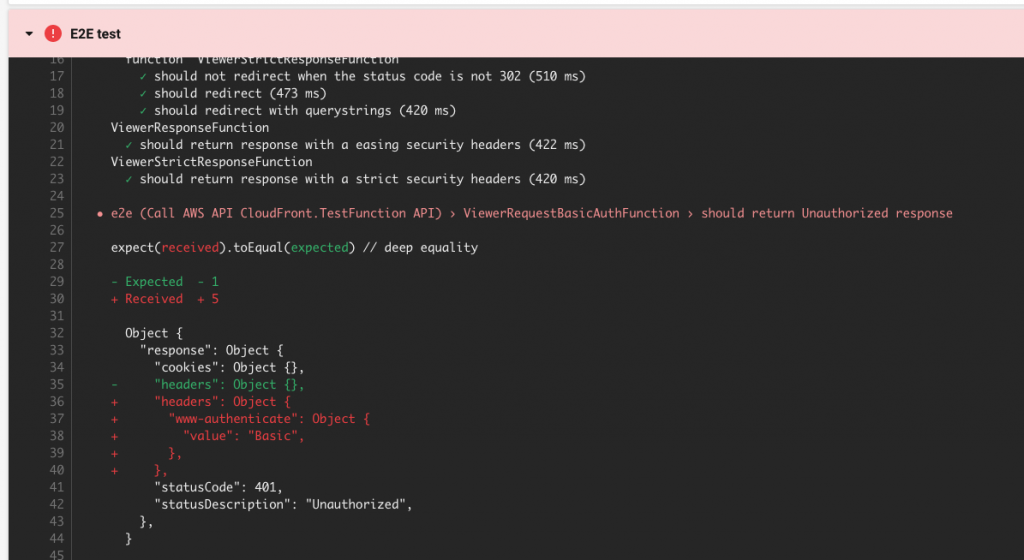Screen dimensions: 1024x560
Task: Click checkmark for easing security headers test
Action: (129, 145)
